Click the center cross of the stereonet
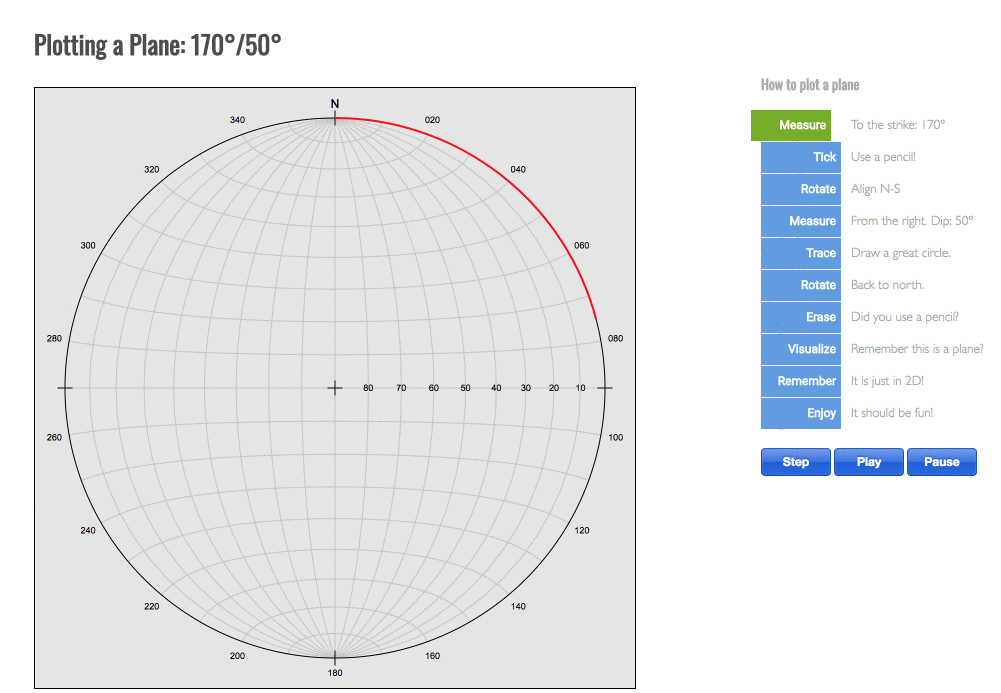The image size is (1001, 693). click(335, 388)
